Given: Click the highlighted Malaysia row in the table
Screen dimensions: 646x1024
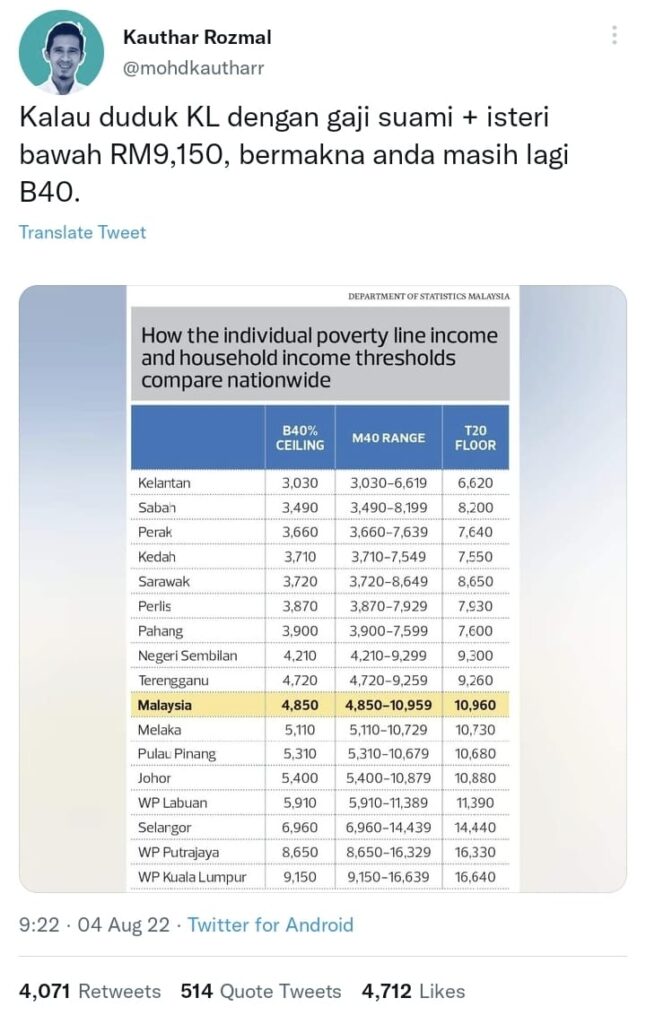Looking at the screenshot, I should [x=320, y=705].
